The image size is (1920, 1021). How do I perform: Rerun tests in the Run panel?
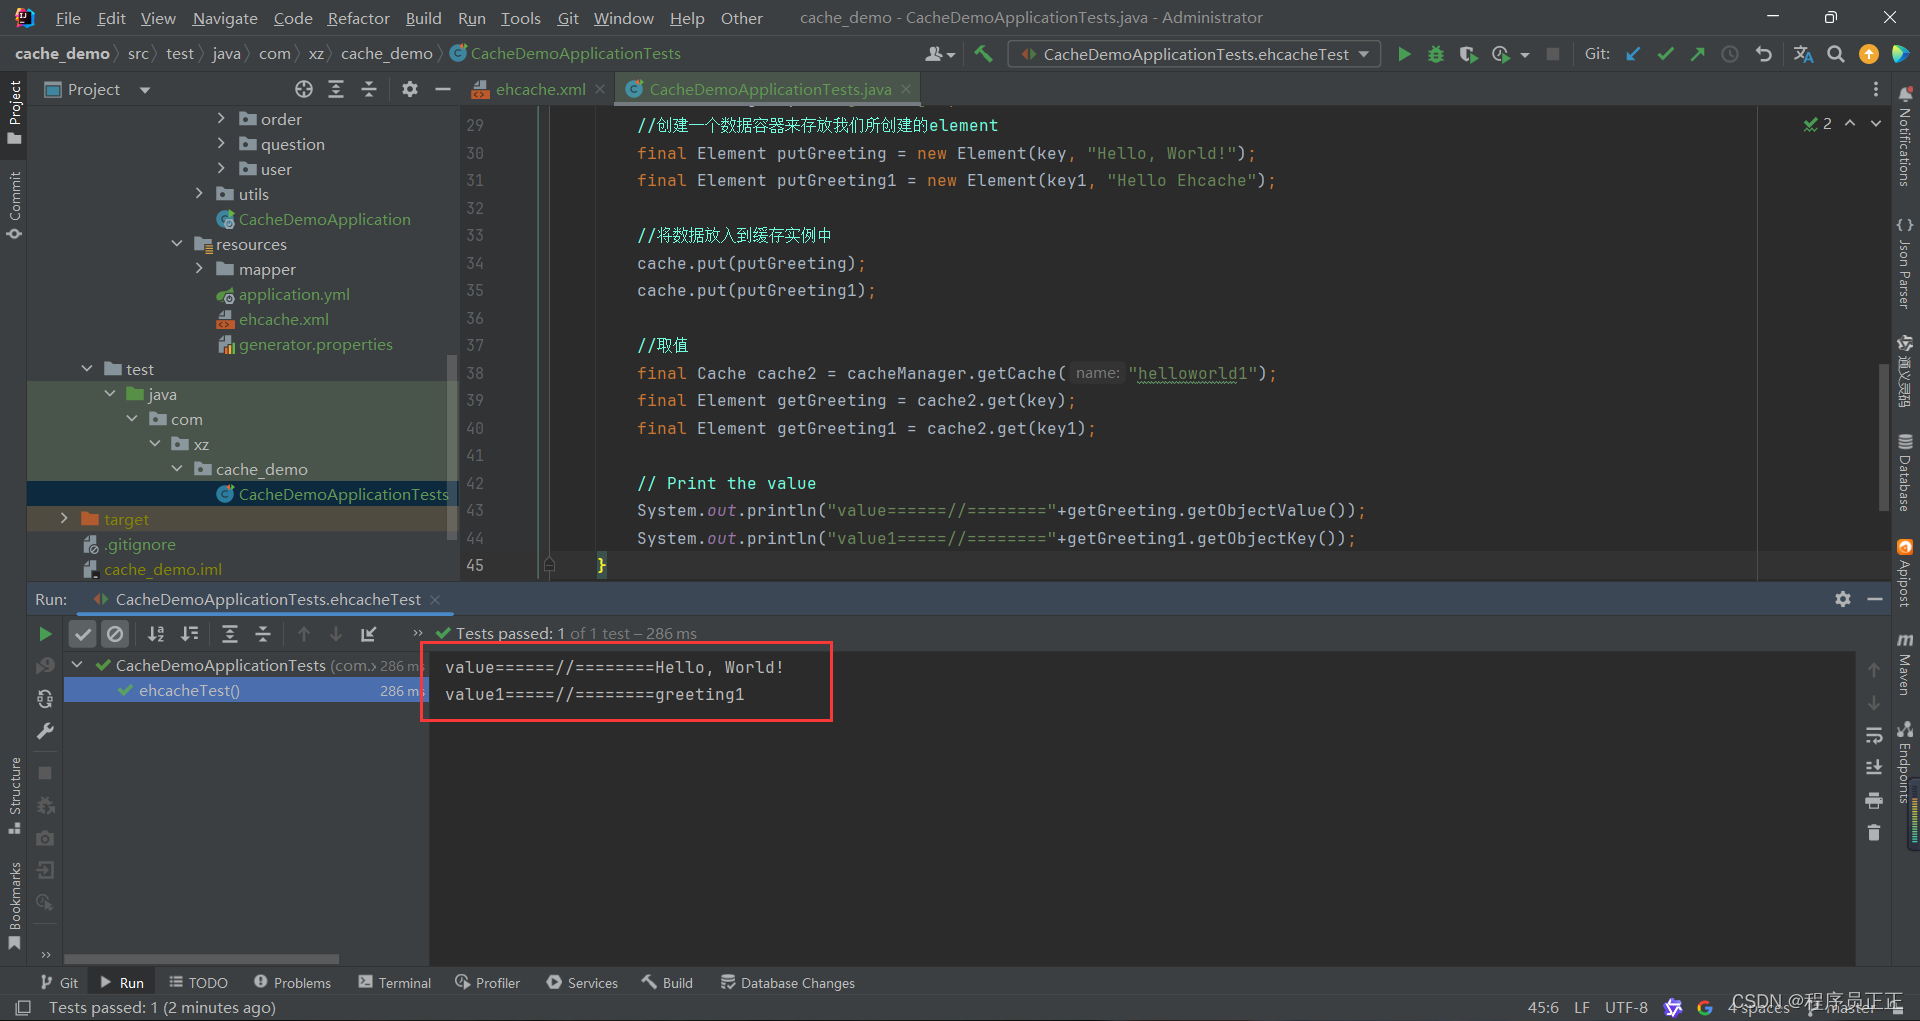pyautogui.click(x=45, y=633)
